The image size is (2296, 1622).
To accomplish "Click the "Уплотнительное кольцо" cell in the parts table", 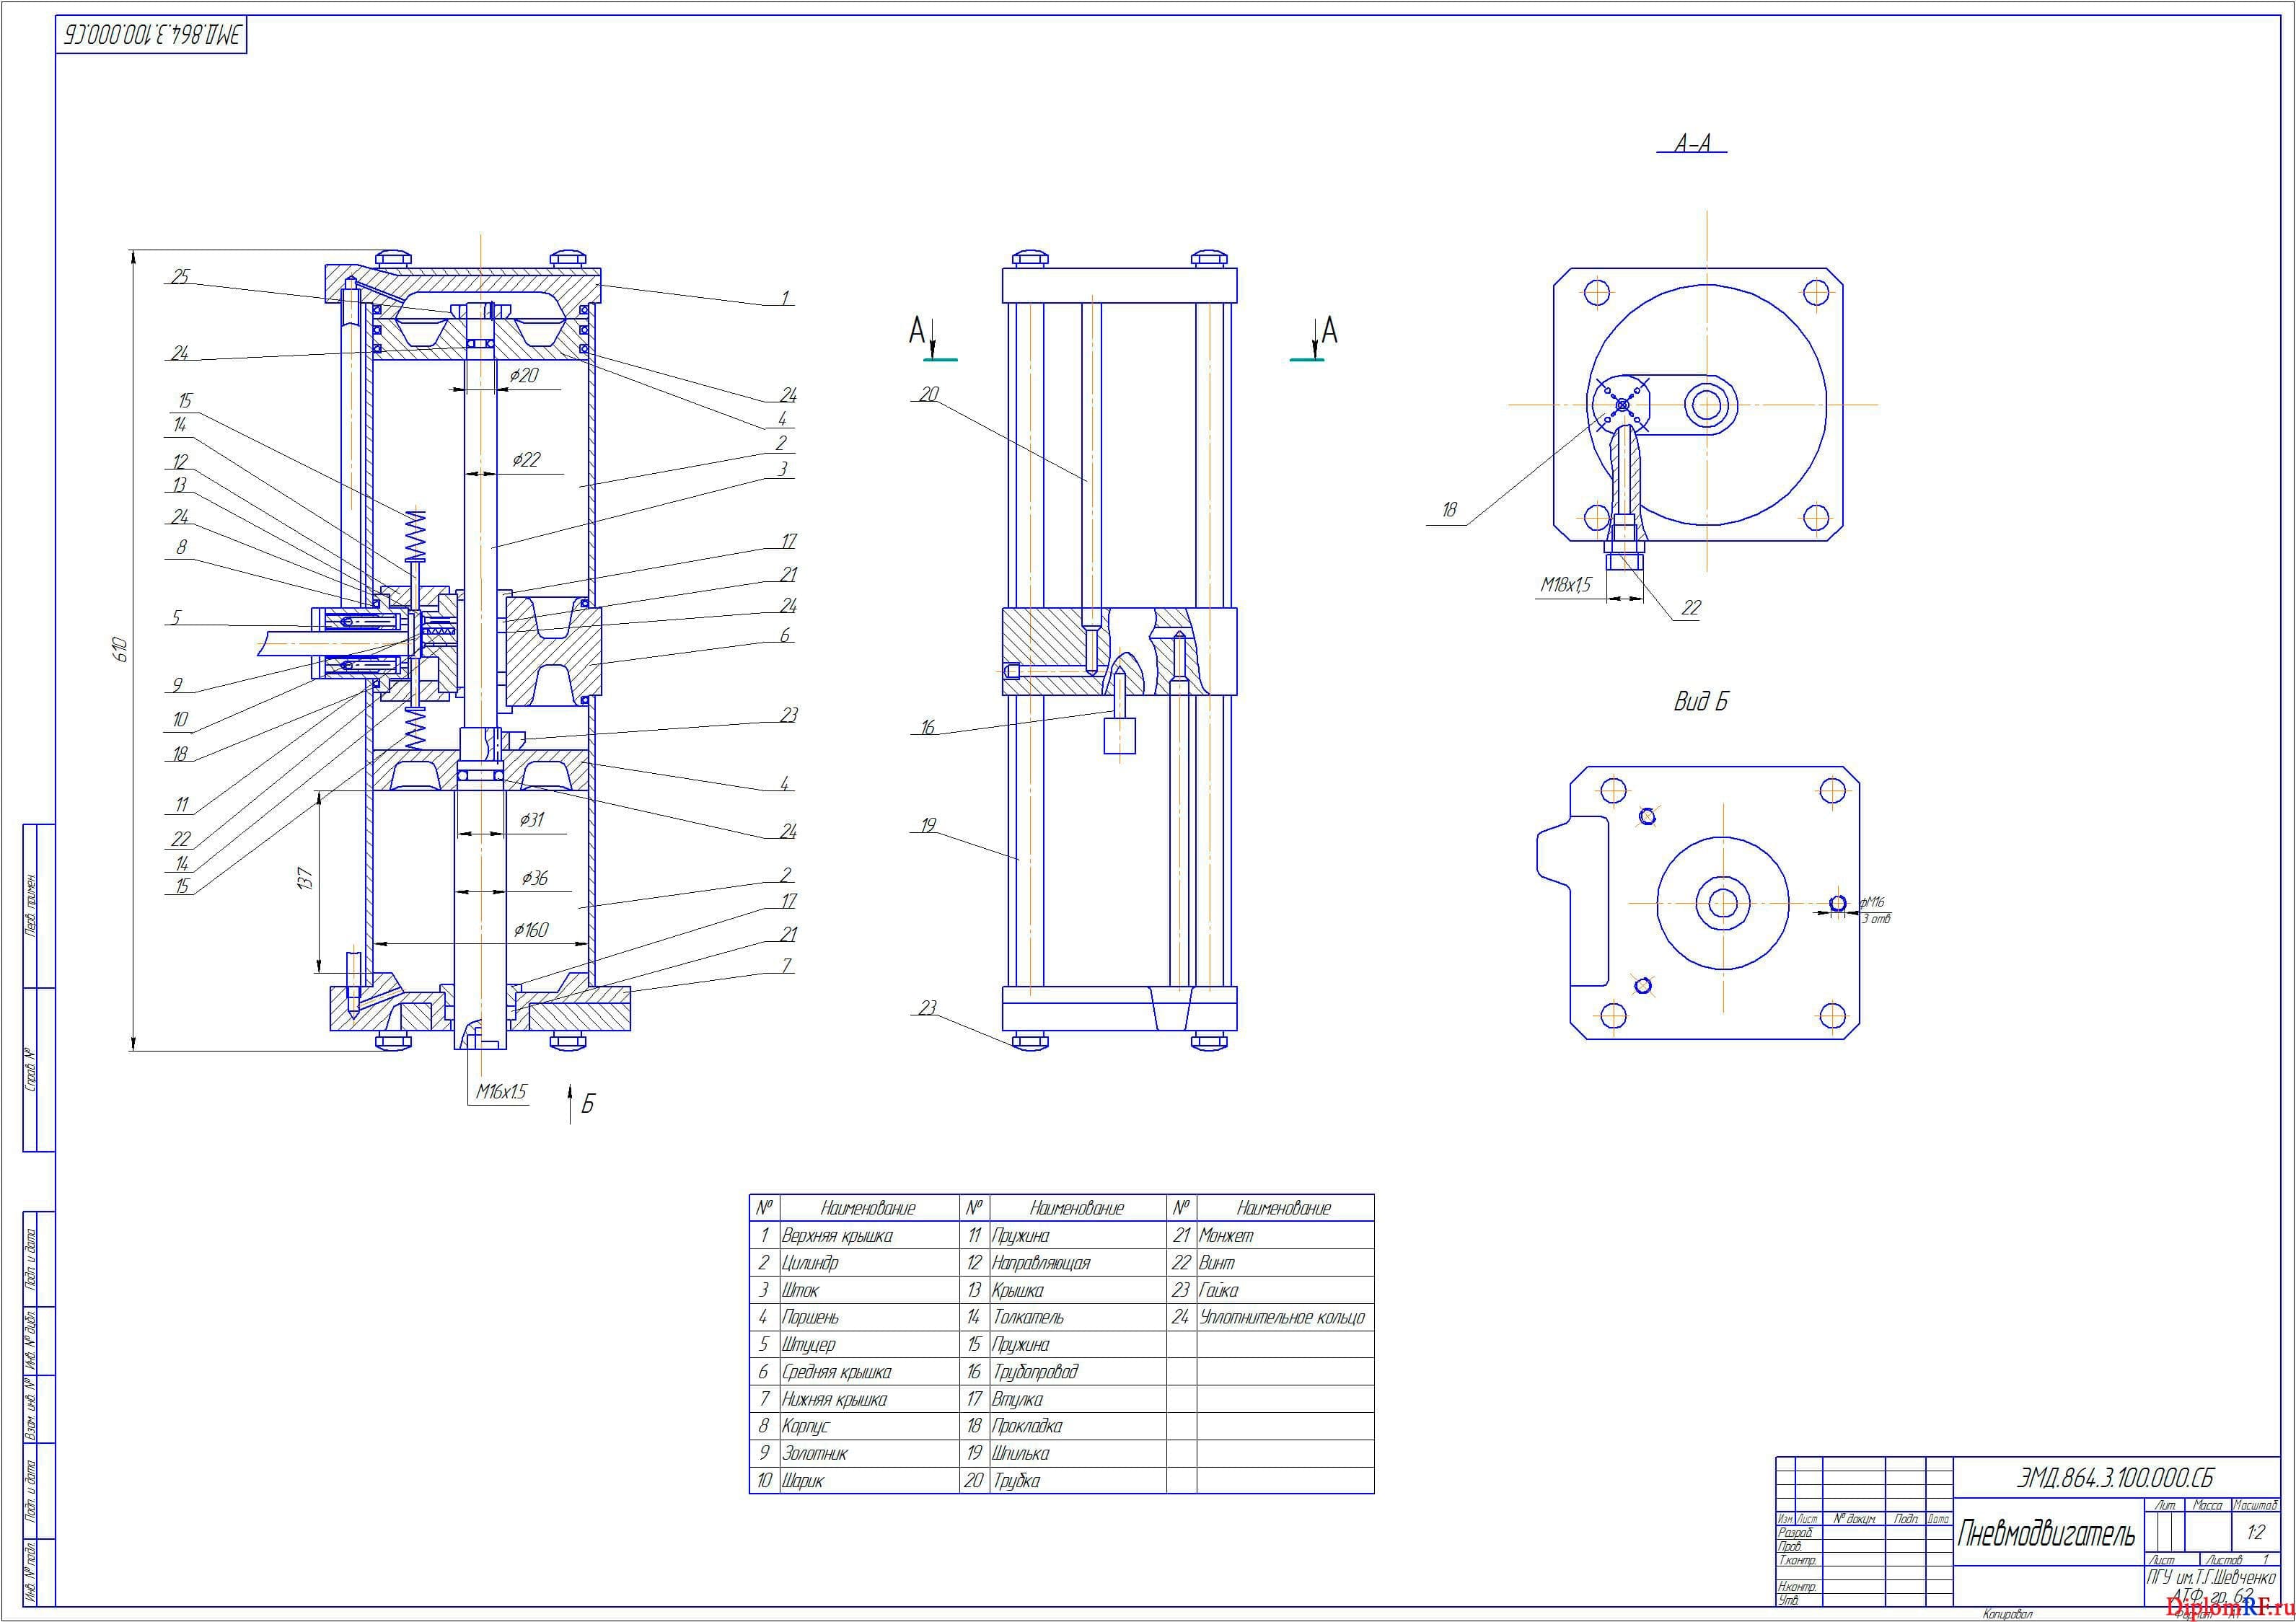I will (1282, 1317).
